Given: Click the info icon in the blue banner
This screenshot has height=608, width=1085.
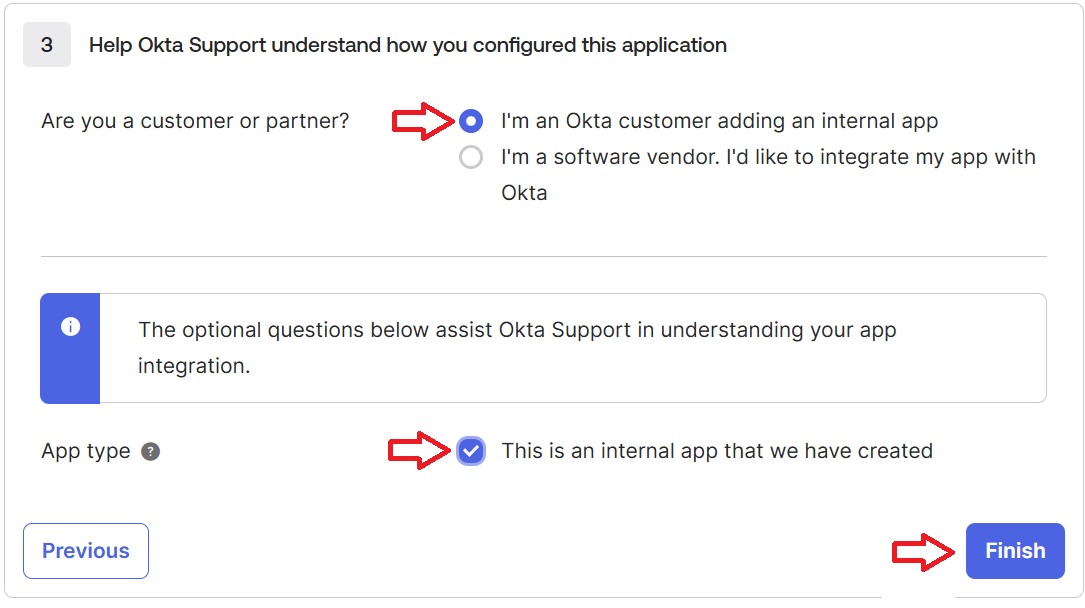Looking at the screenshot, I should [x=70, y=327].
